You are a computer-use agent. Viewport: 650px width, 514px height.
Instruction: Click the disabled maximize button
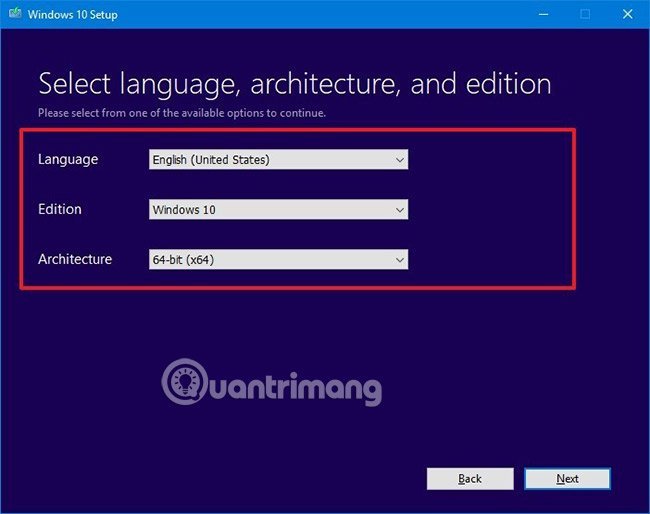coord(585,14)
